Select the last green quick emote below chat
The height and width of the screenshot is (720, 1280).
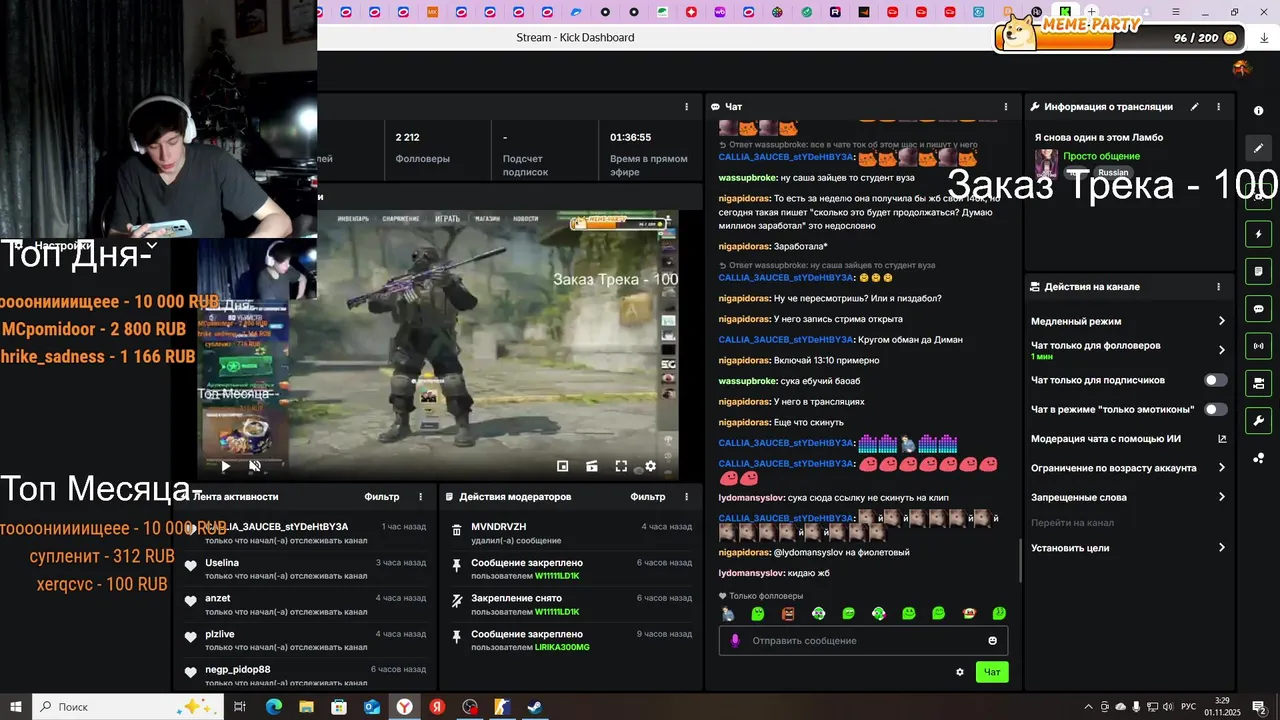(x=999, y=613)
